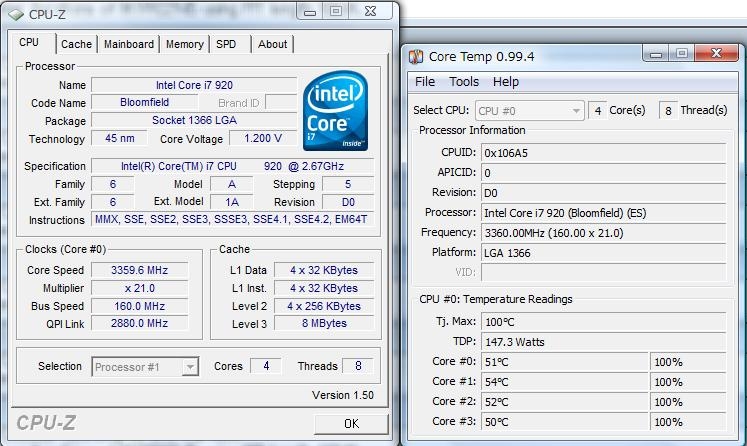Close the CPU-Z window
This screenshot has height=446, width=747.
point(371,11)
